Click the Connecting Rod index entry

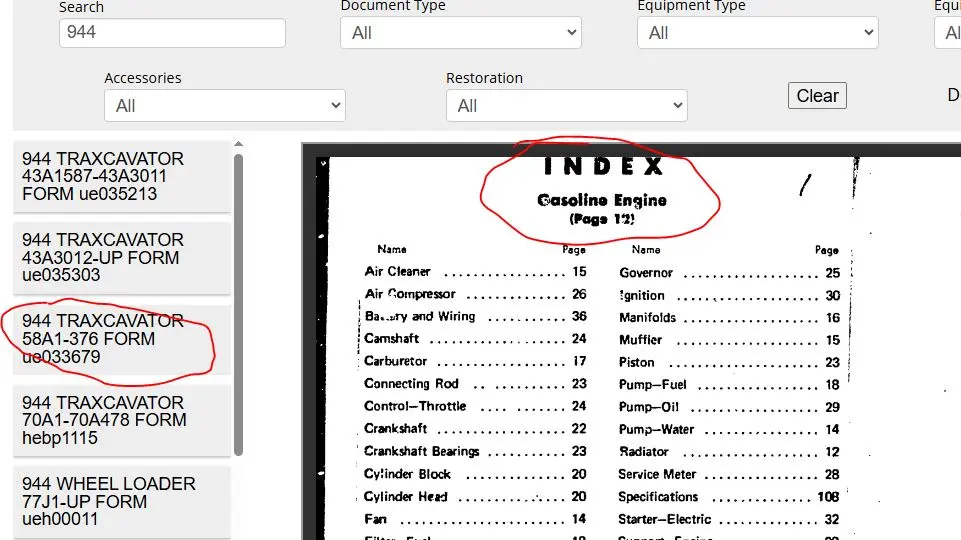475,384
